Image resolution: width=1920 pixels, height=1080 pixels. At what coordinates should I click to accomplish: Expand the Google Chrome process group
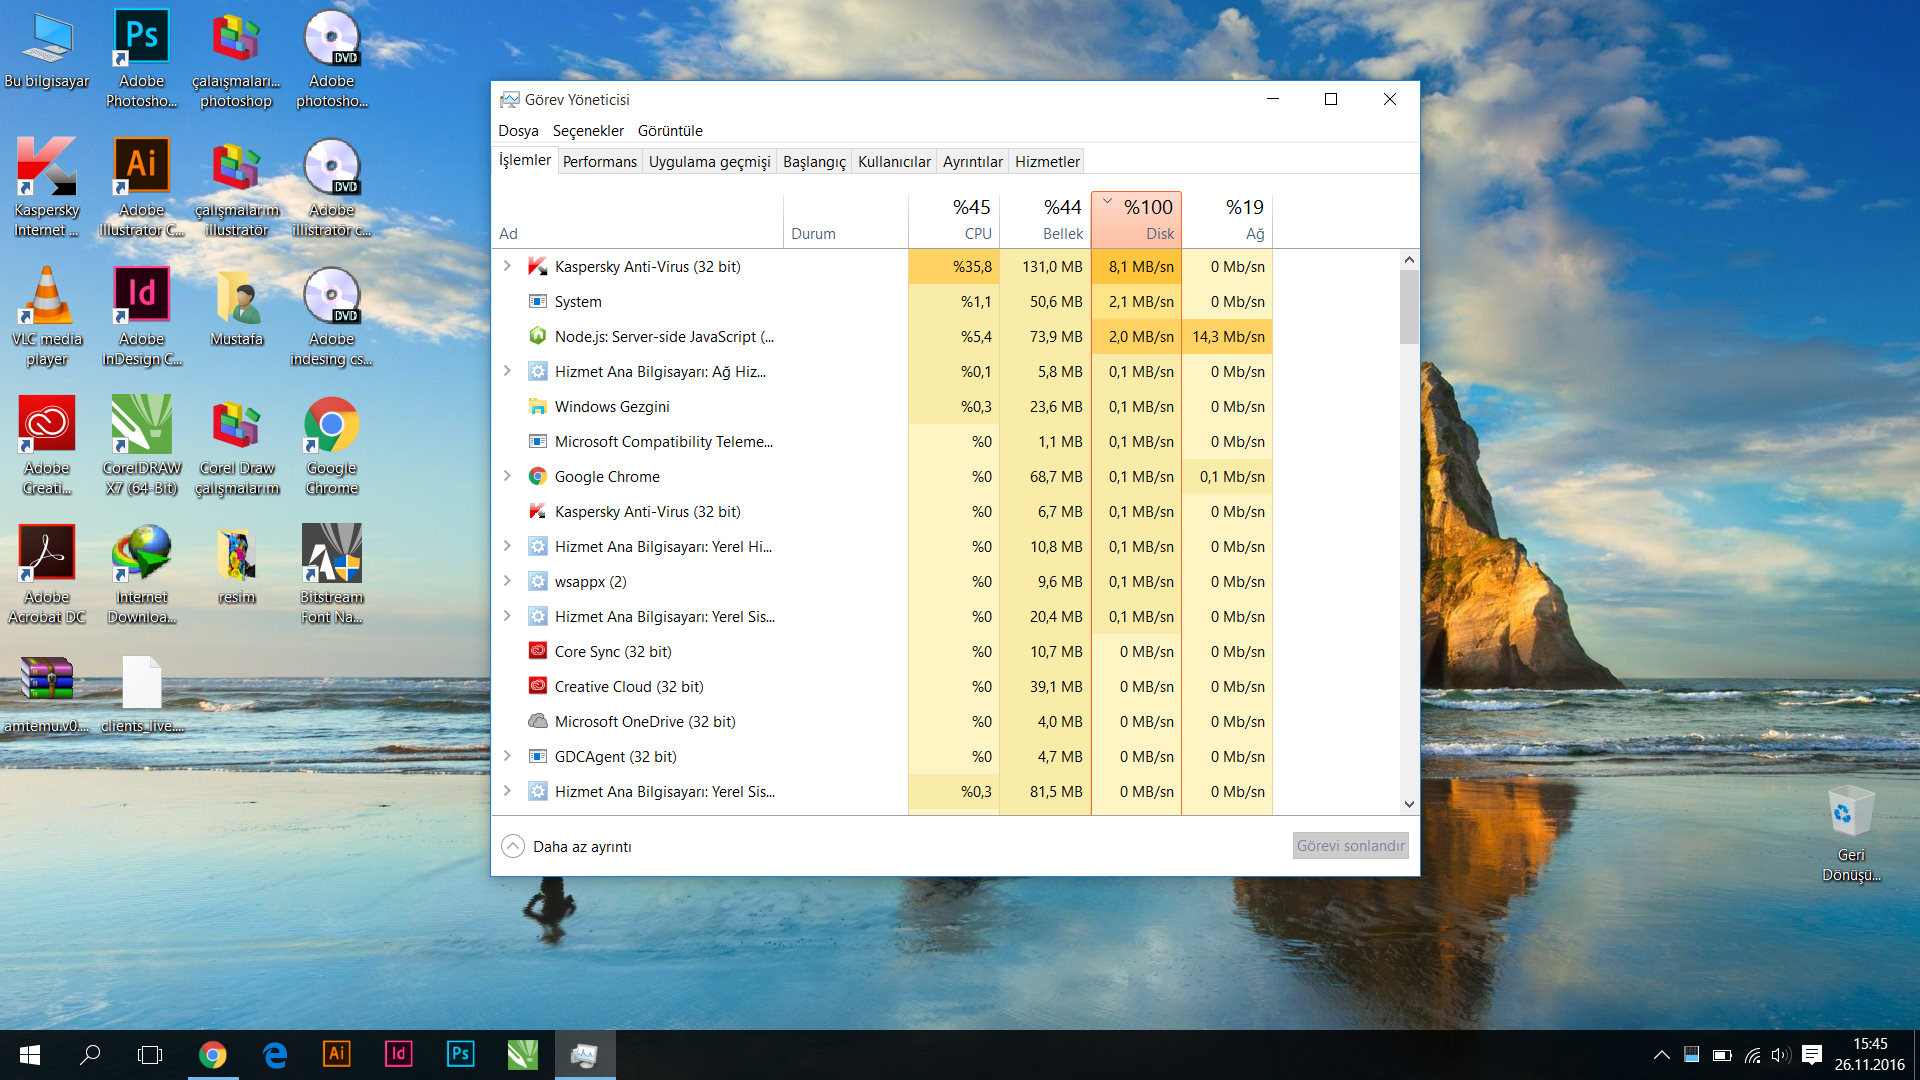507,476
